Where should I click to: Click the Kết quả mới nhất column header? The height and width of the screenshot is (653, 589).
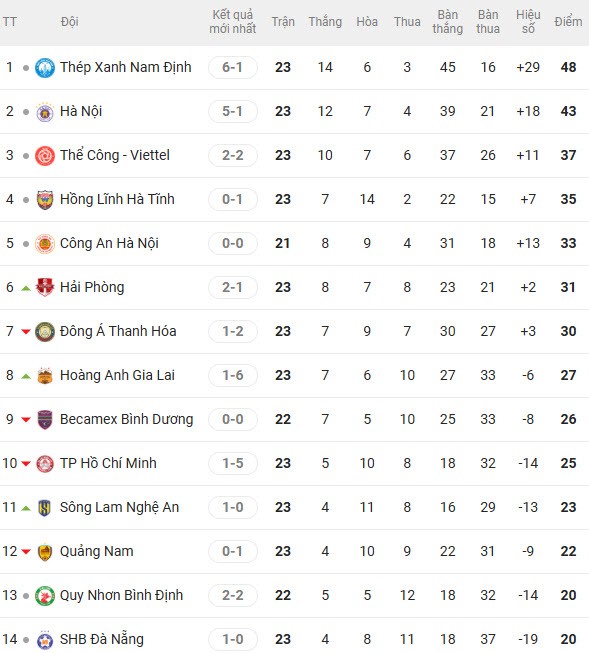(233, 22)
